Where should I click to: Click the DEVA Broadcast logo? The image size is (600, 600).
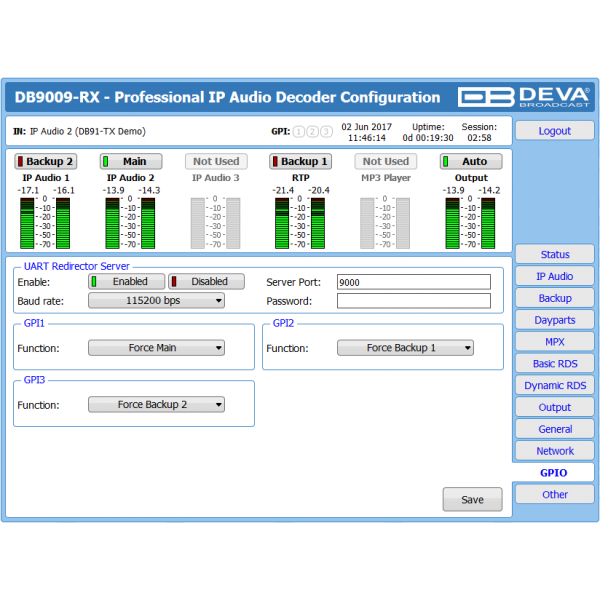523,97
